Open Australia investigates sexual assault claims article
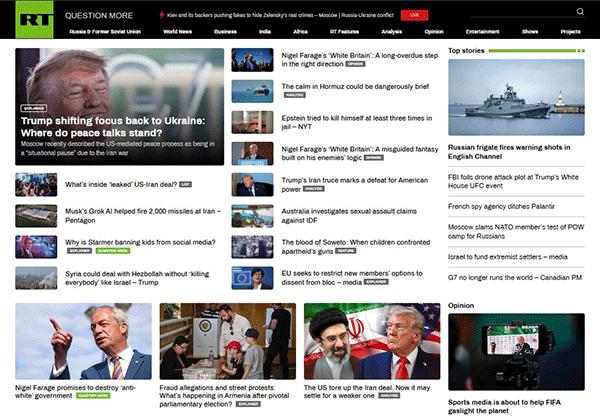This screenshot has height=418, width=600. 349,216
